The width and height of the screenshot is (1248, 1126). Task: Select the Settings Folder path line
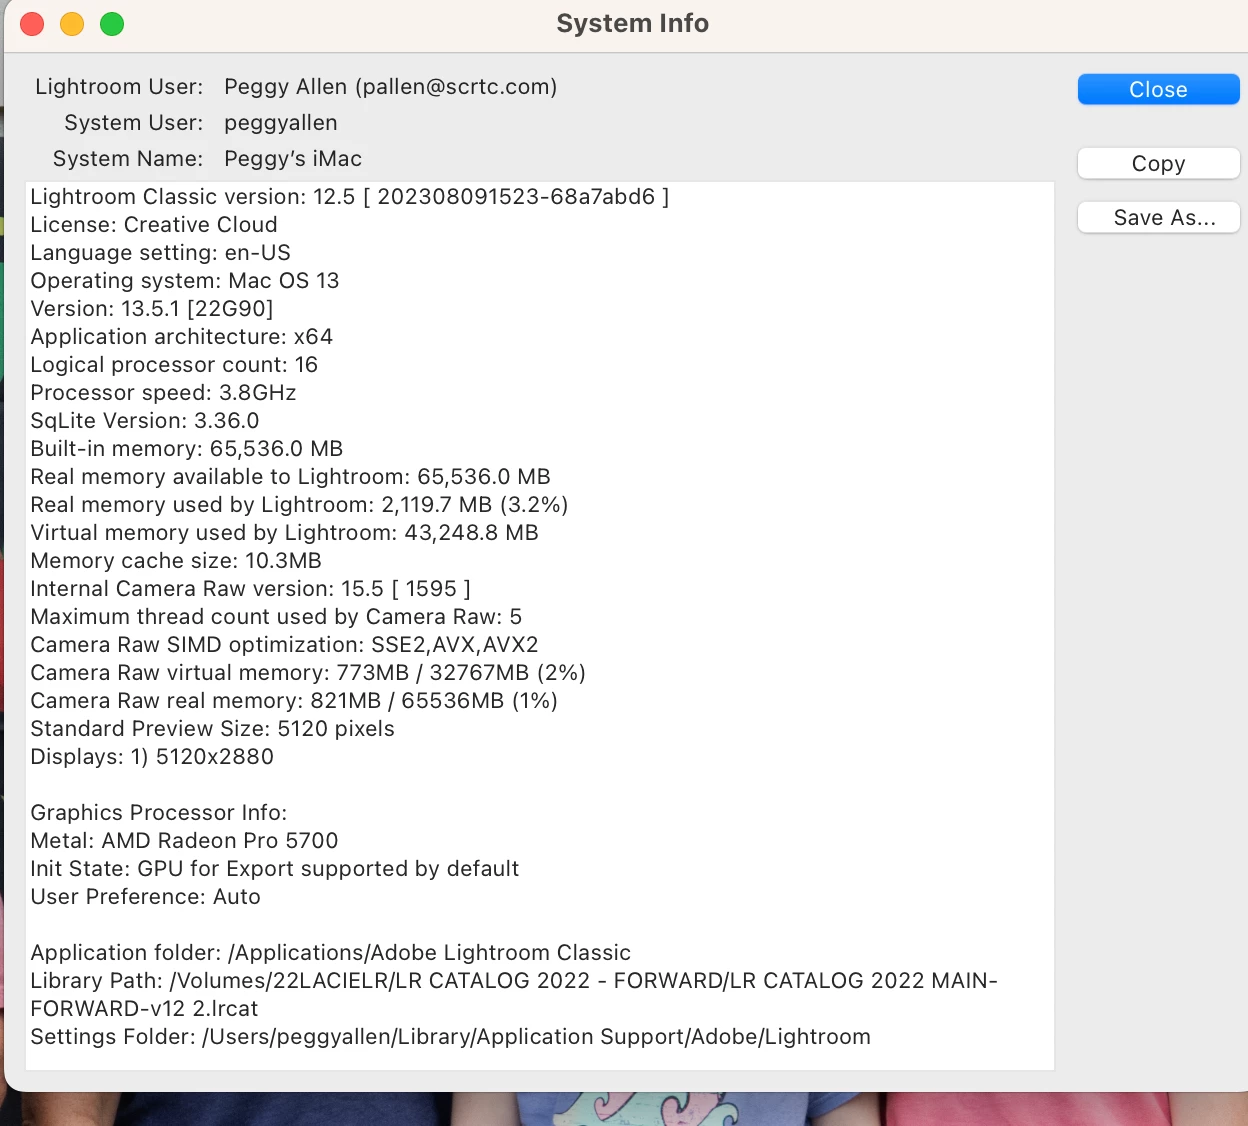(450, 1037)
